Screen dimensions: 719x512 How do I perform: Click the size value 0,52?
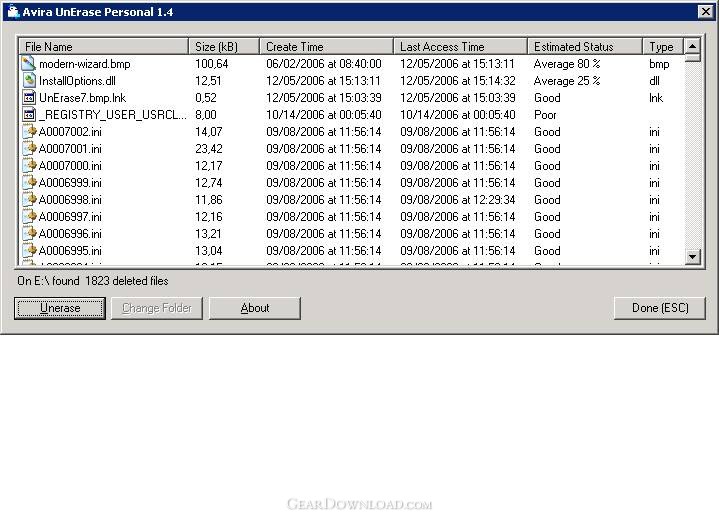coord(206,98)
